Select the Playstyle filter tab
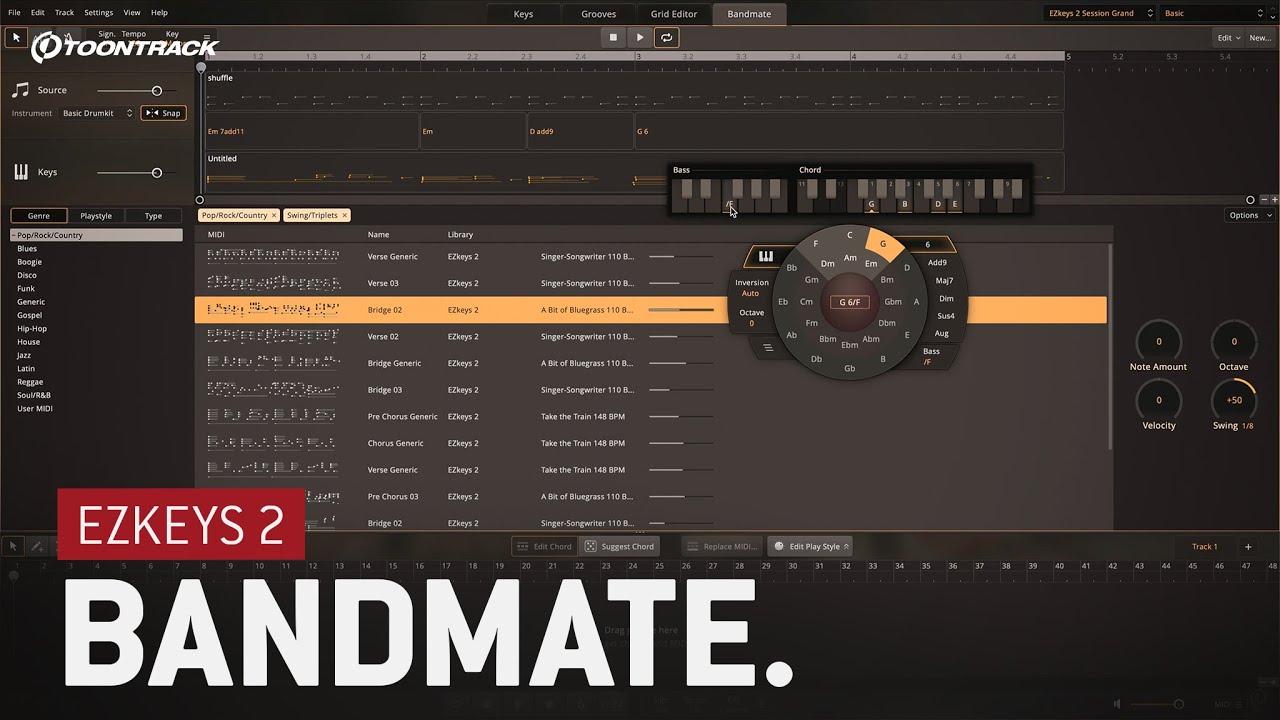 click(x=96, y=215)
